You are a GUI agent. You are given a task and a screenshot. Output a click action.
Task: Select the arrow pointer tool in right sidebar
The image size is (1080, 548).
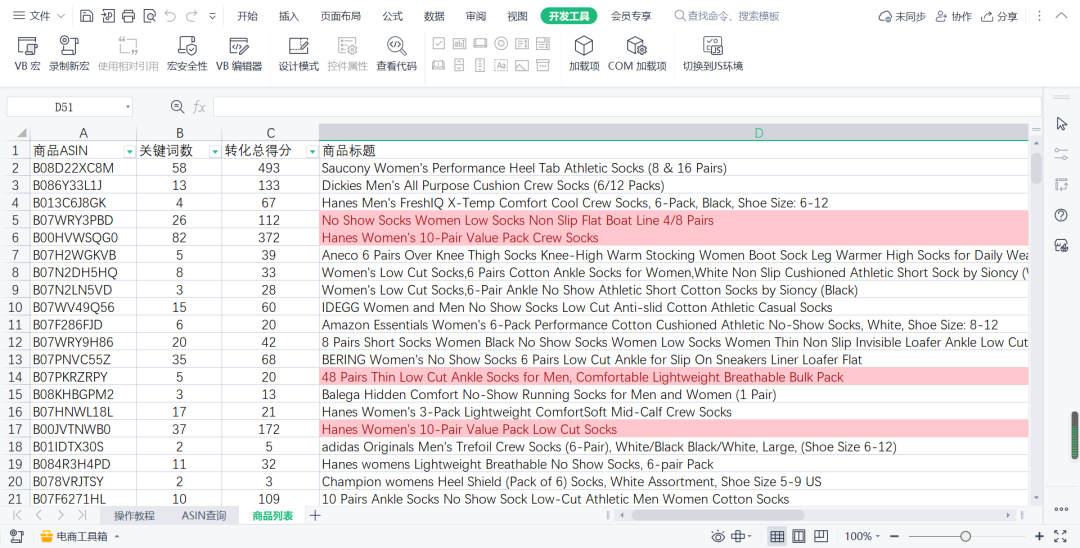(1061, 123)
